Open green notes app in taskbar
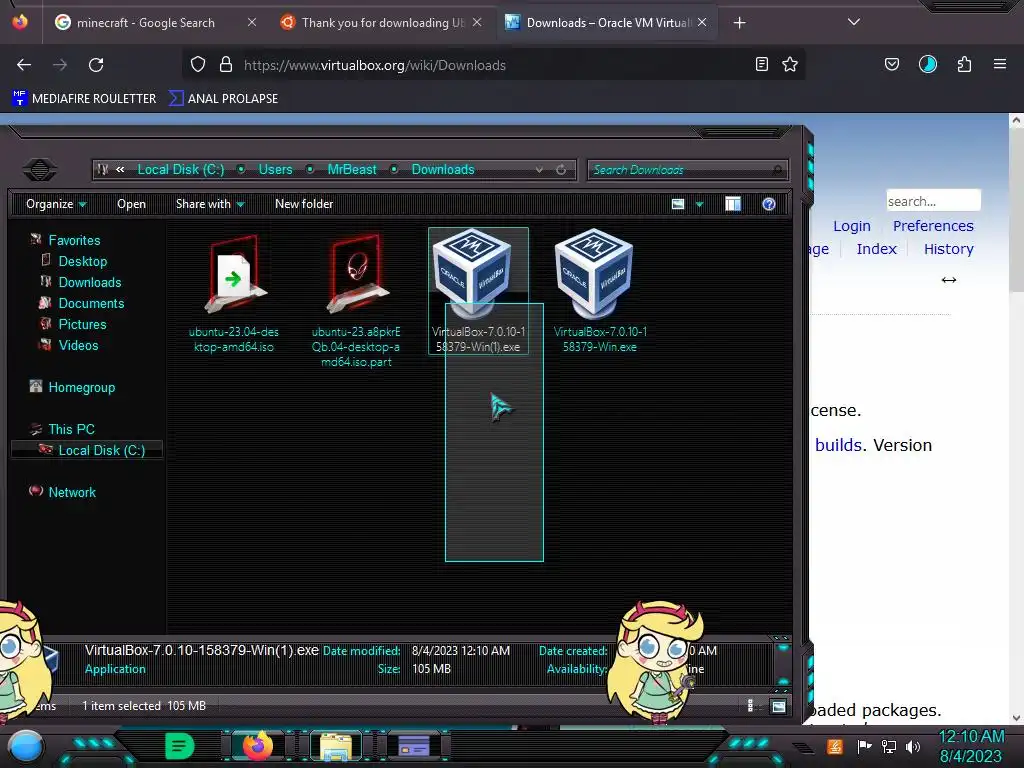This screenshot has height=768, width=1024. pyautogui.click(x=180, y=746)
